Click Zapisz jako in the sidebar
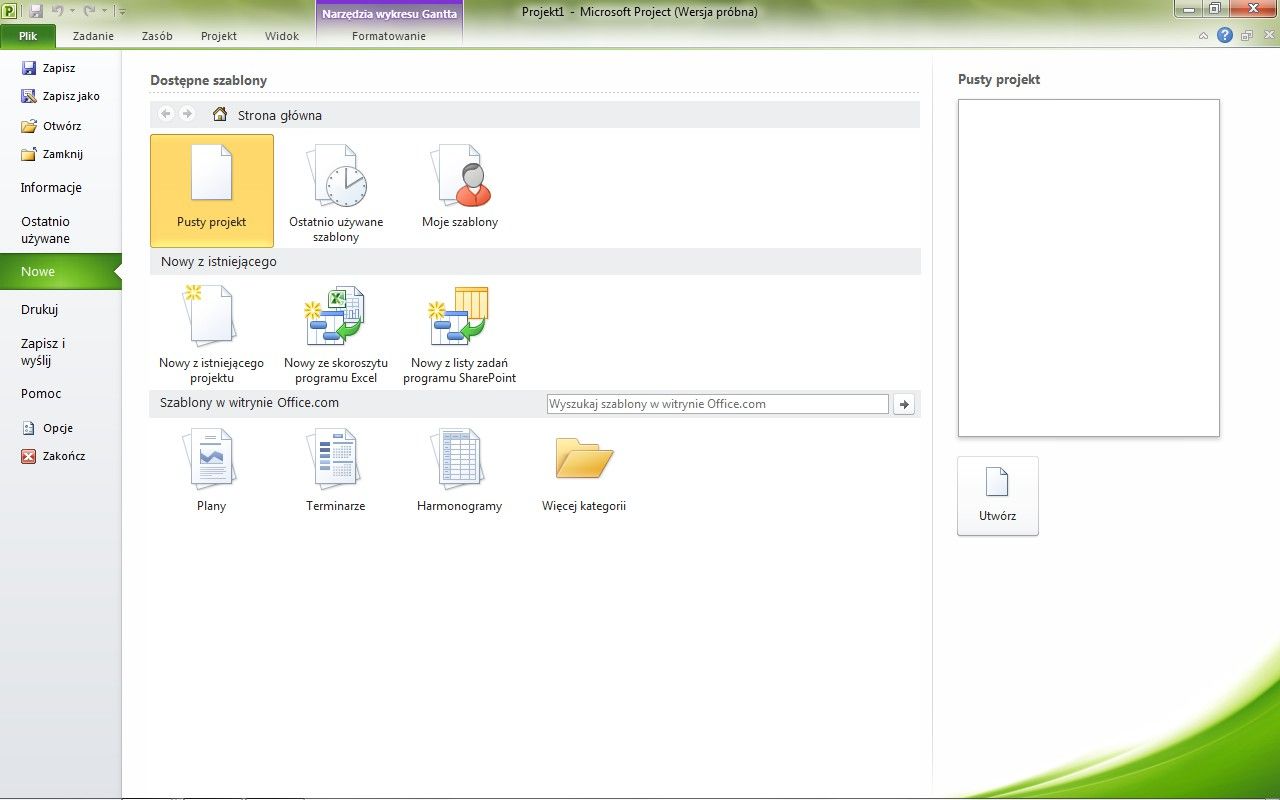Screen dimensions: 1280x800 point(60,96)
